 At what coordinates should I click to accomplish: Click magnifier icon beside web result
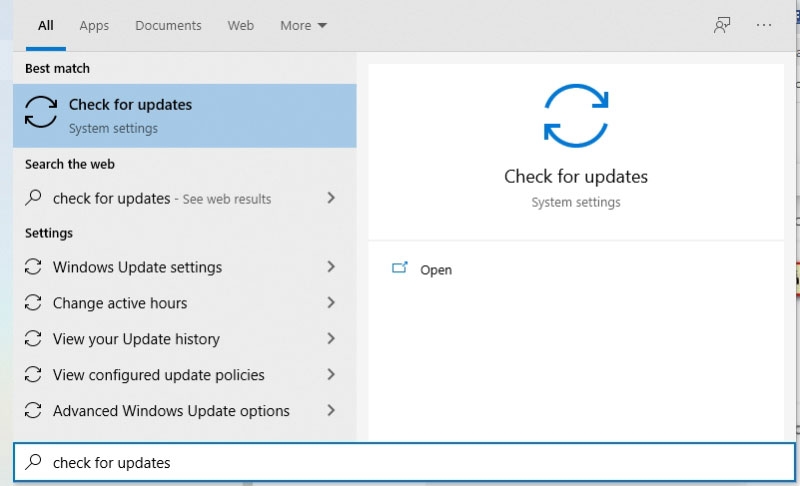point(33,197)
